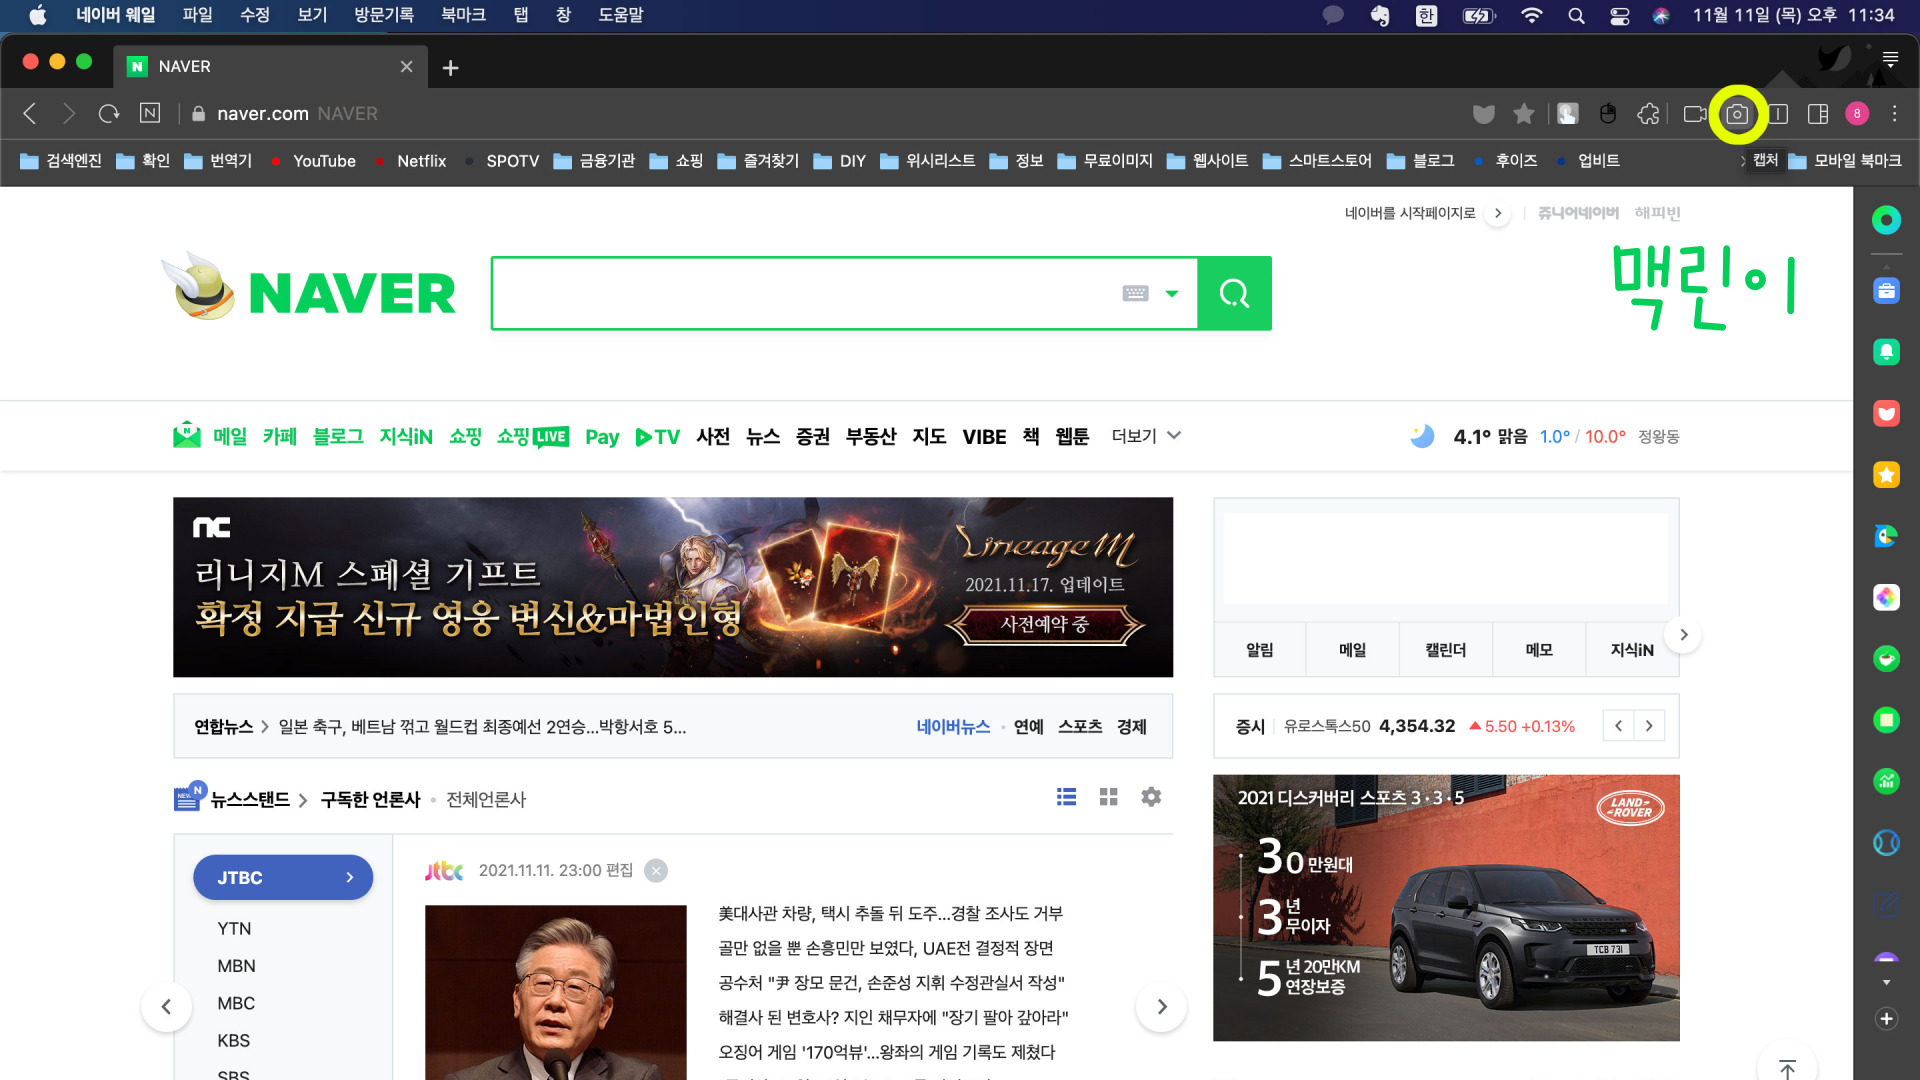The width and height of the screenshot is (1920, 1080).
Task: Open Spotlight search in macOS menu bar
Action: [x=1576, y=15]
